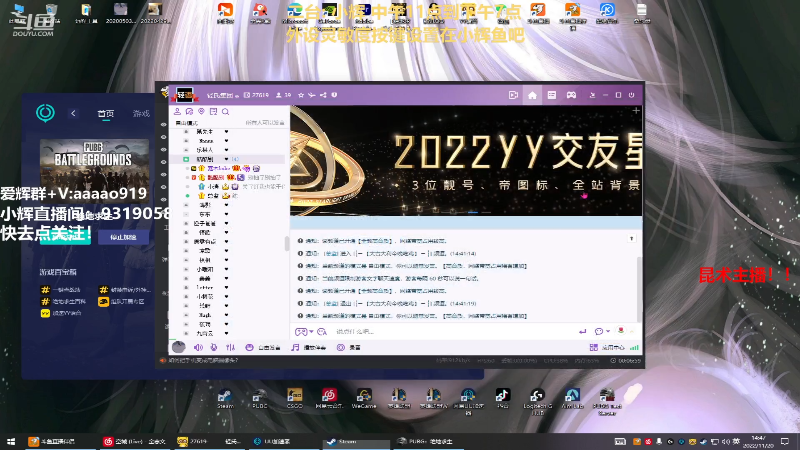Click the paper plane invite icon
Screen dimensions: 800x450
tap(312, 95)
